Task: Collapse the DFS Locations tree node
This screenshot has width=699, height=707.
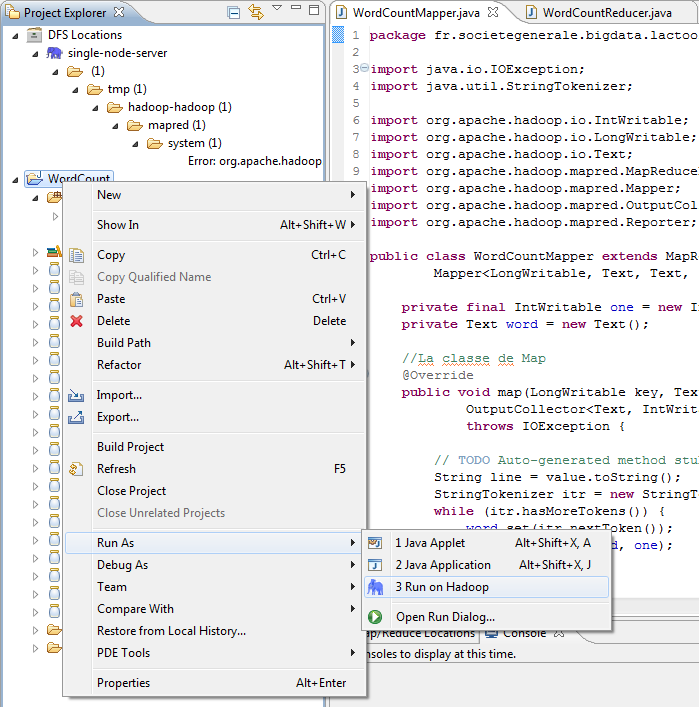Action: click(x=17, y=35)
